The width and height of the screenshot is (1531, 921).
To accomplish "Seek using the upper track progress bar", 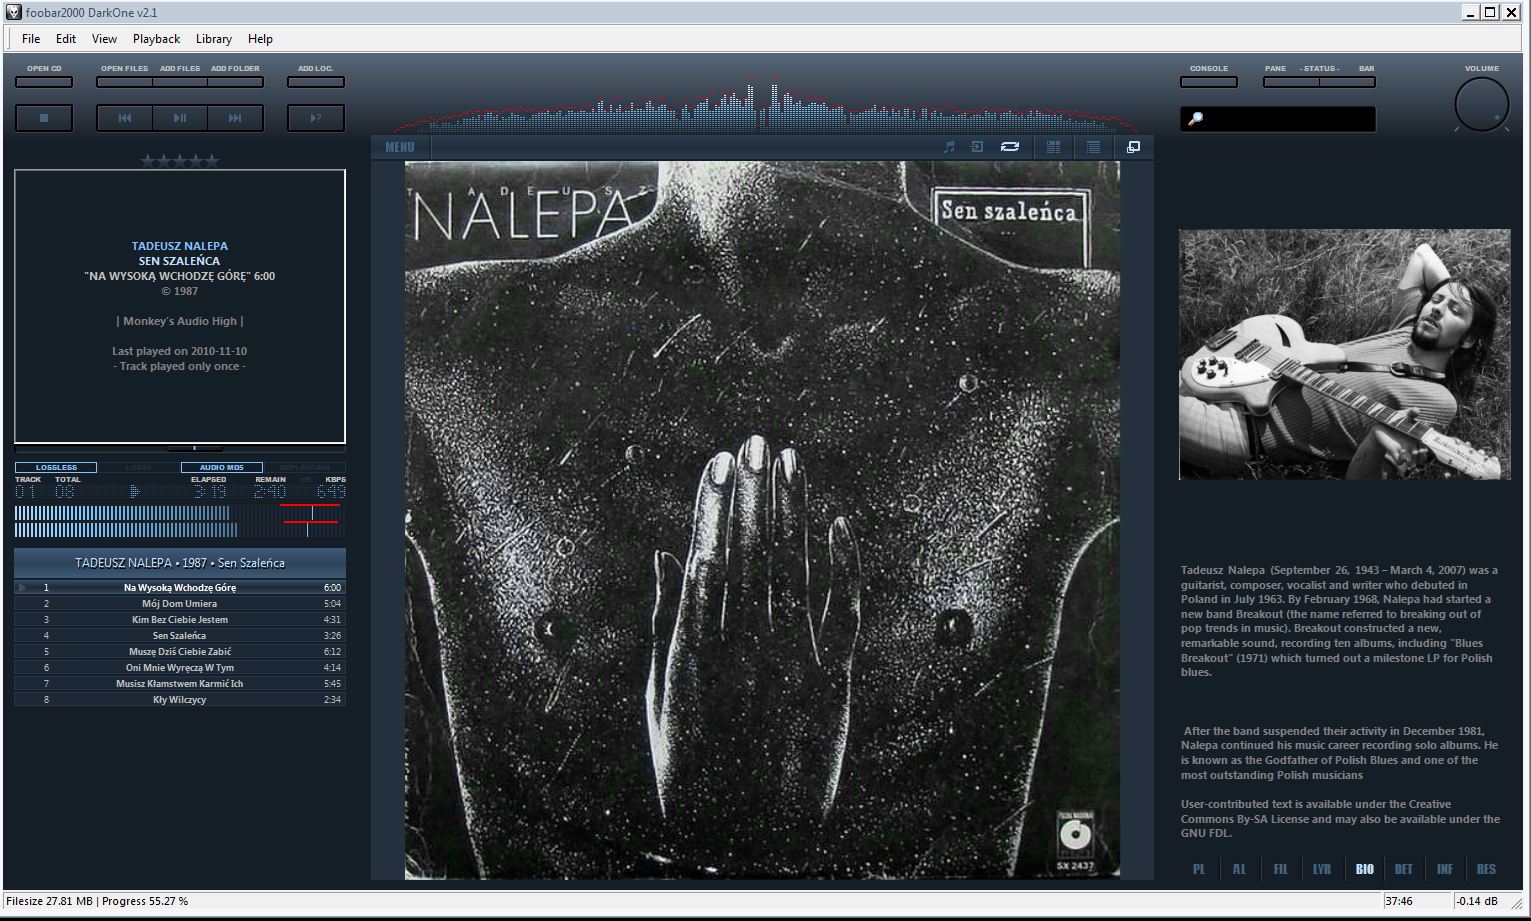I will 179,513.
